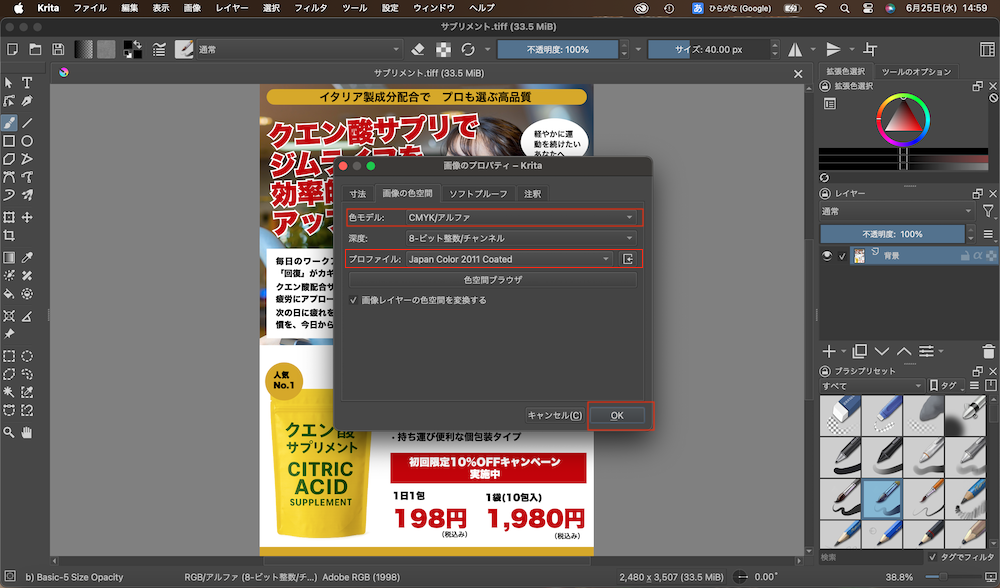Screen dimensions: 1000x588
Task: Click the brush preset 検索 field
Action: (871, 557)
